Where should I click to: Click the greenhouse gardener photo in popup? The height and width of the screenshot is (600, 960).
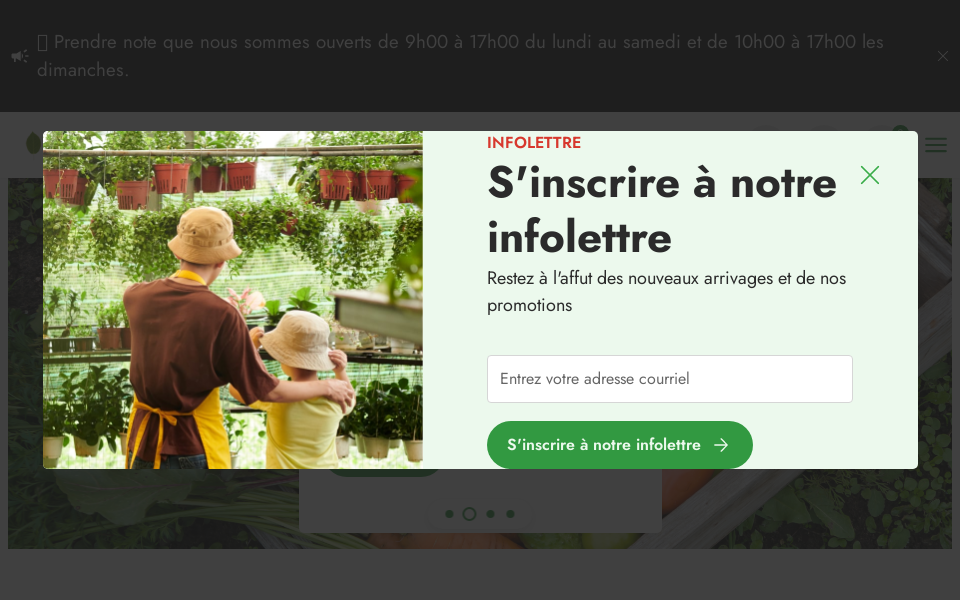[x=233, y=300]
